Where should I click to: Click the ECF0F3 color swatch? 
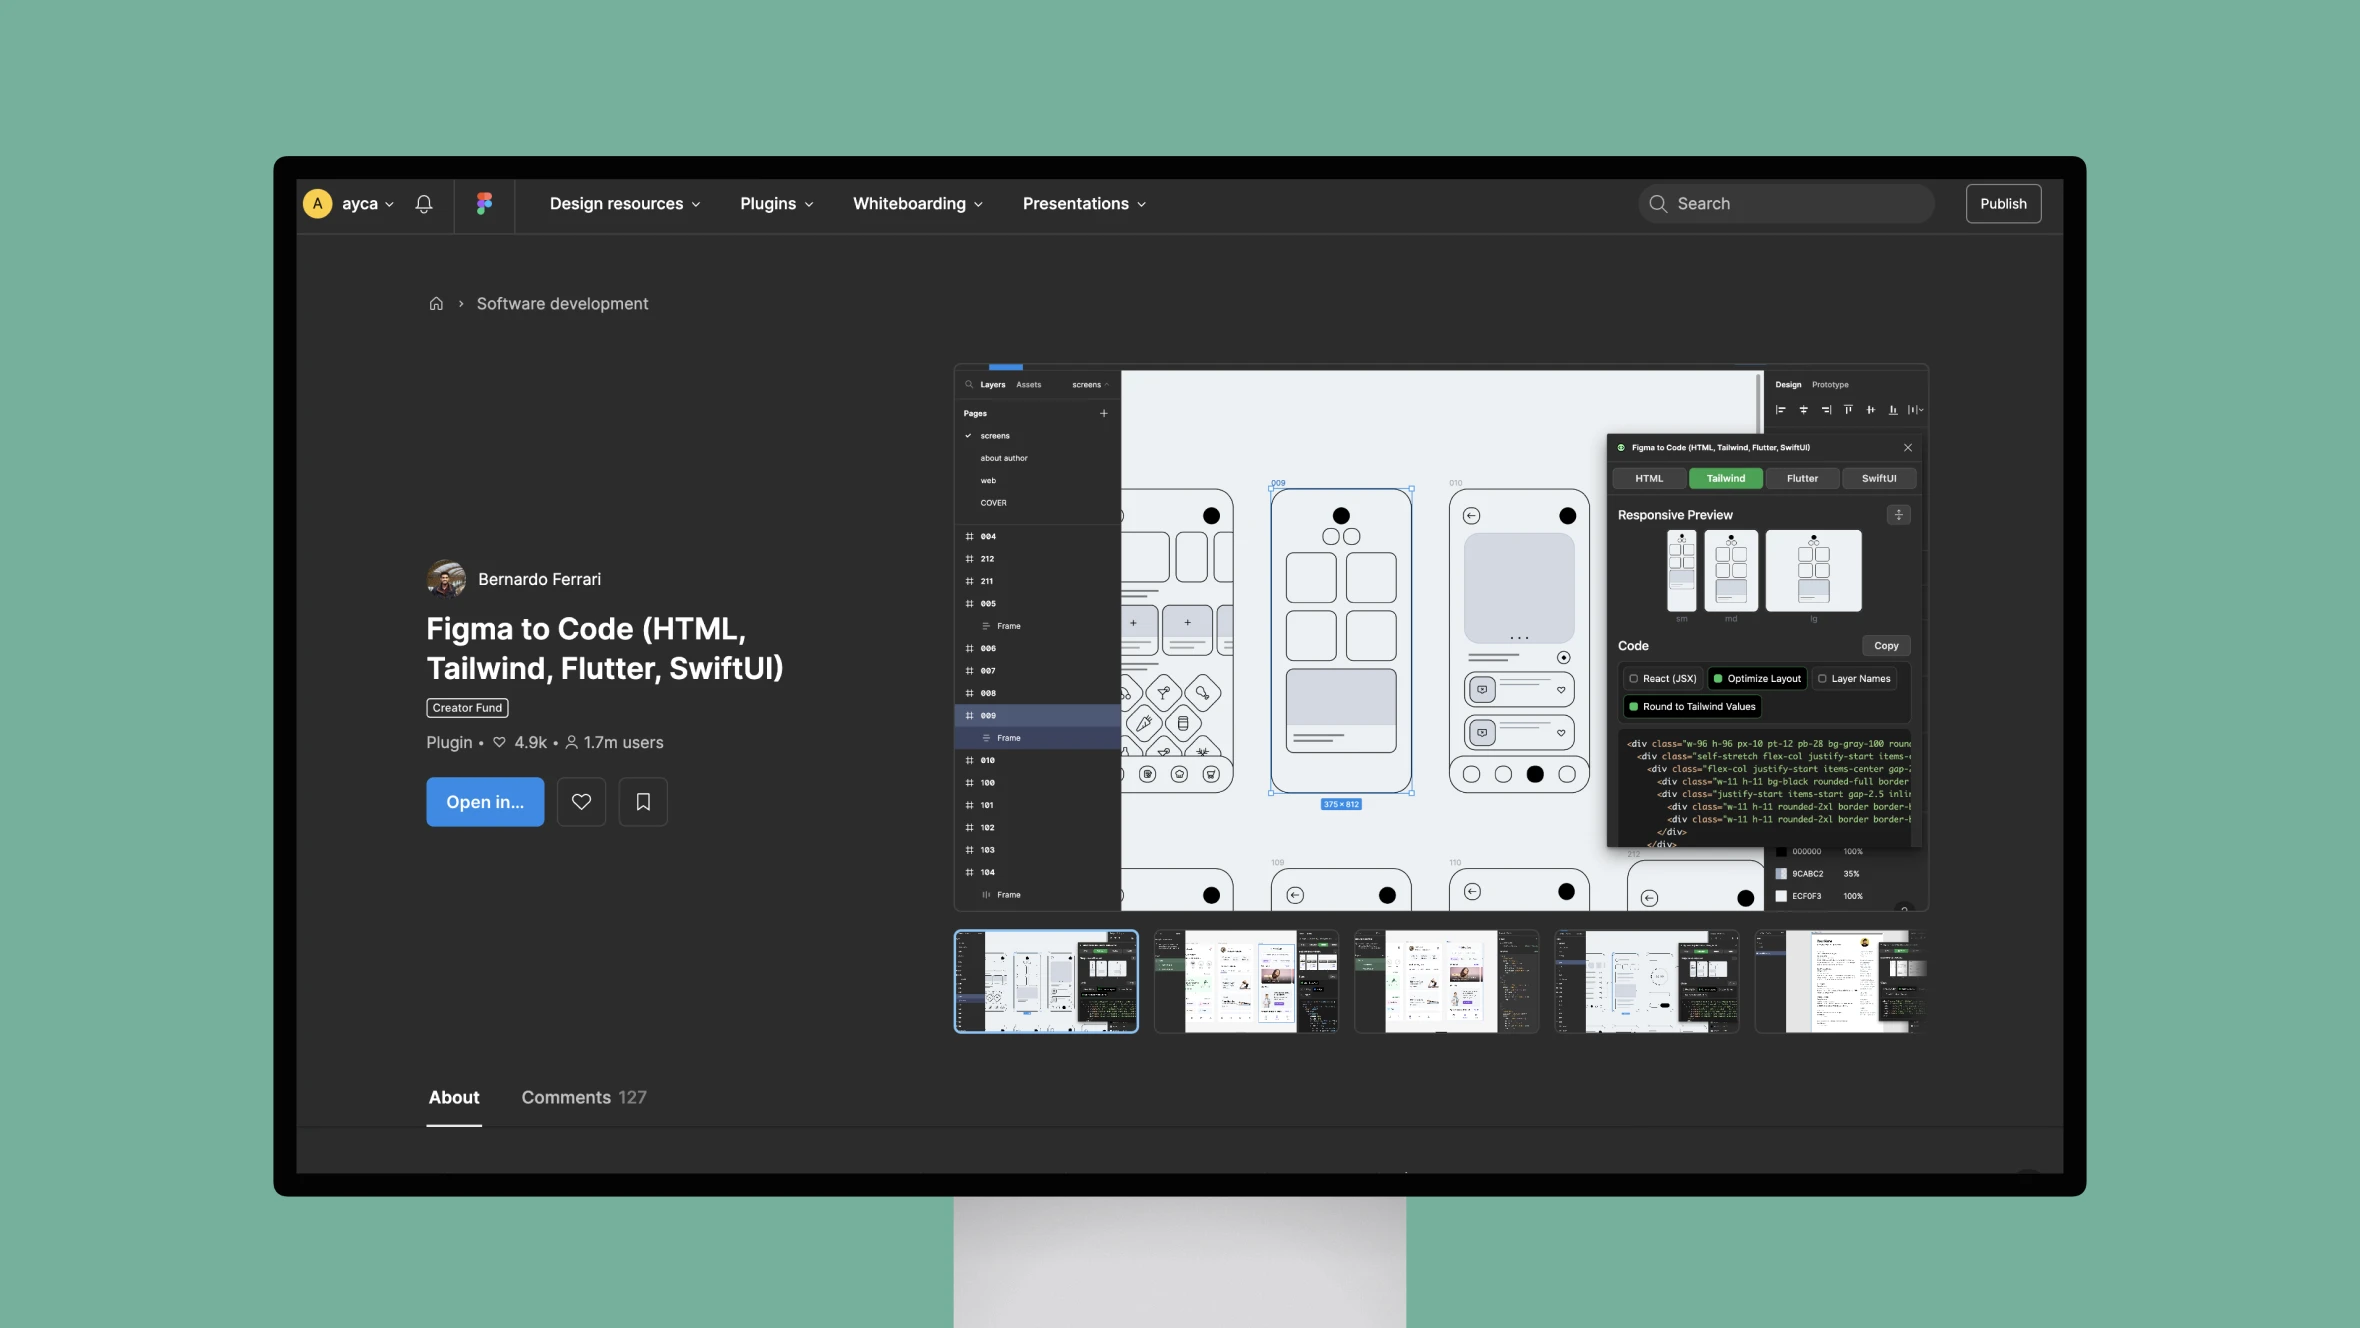pyautogui.click(x=1781, y=897)
